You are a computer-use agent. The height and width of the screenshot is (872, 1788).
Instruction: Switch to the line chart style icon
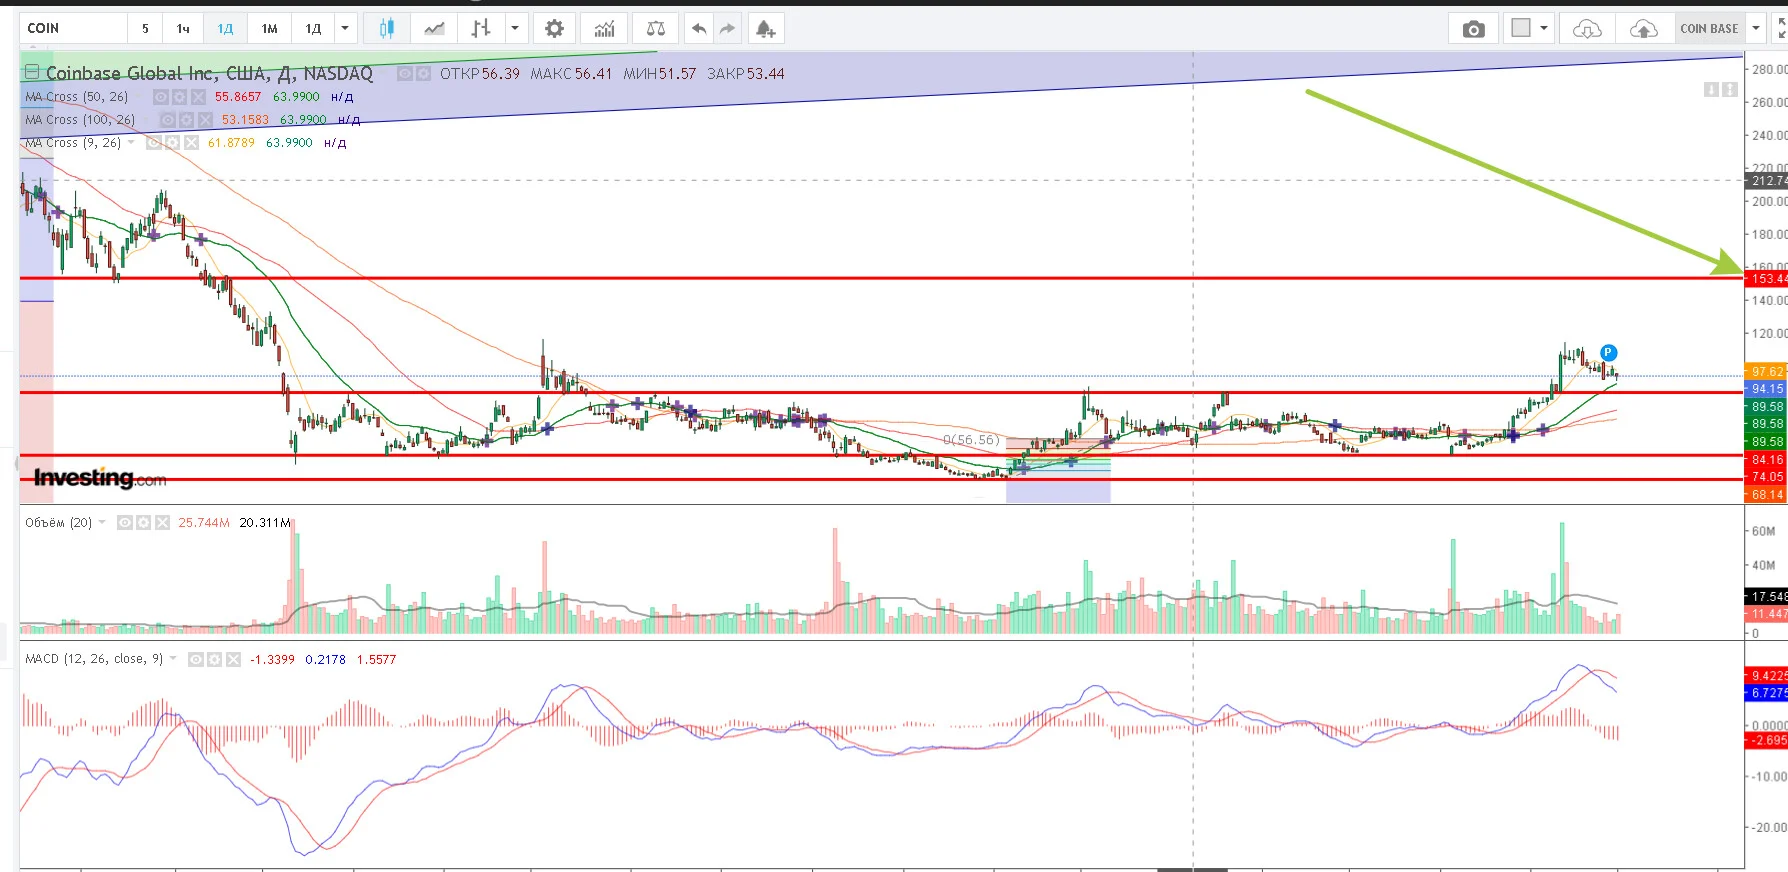tap(434, 29)
